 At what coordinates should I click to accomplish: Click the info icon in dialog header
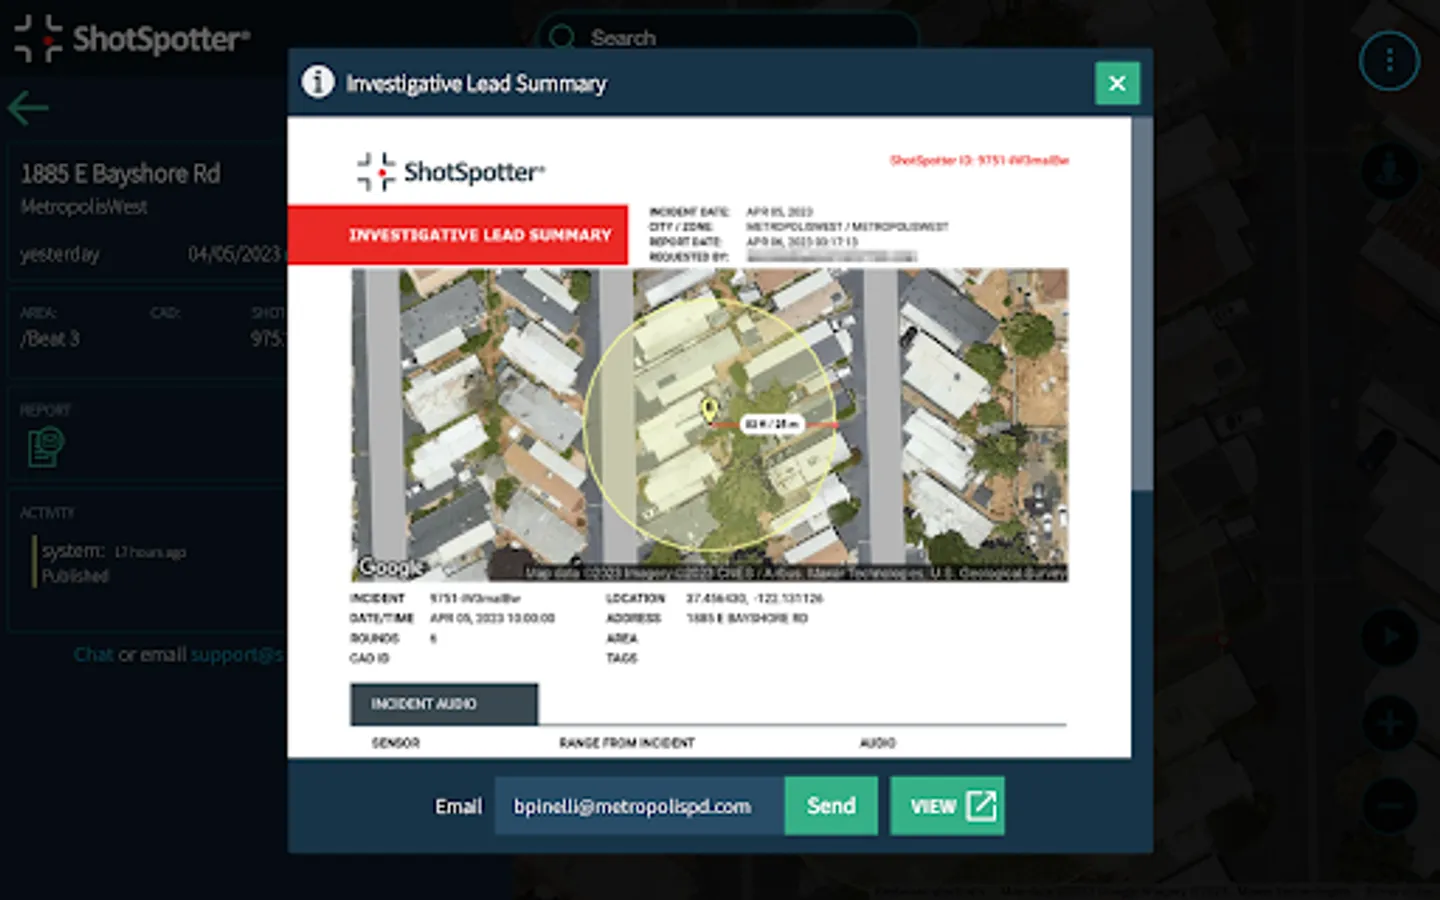coord(318,81)
